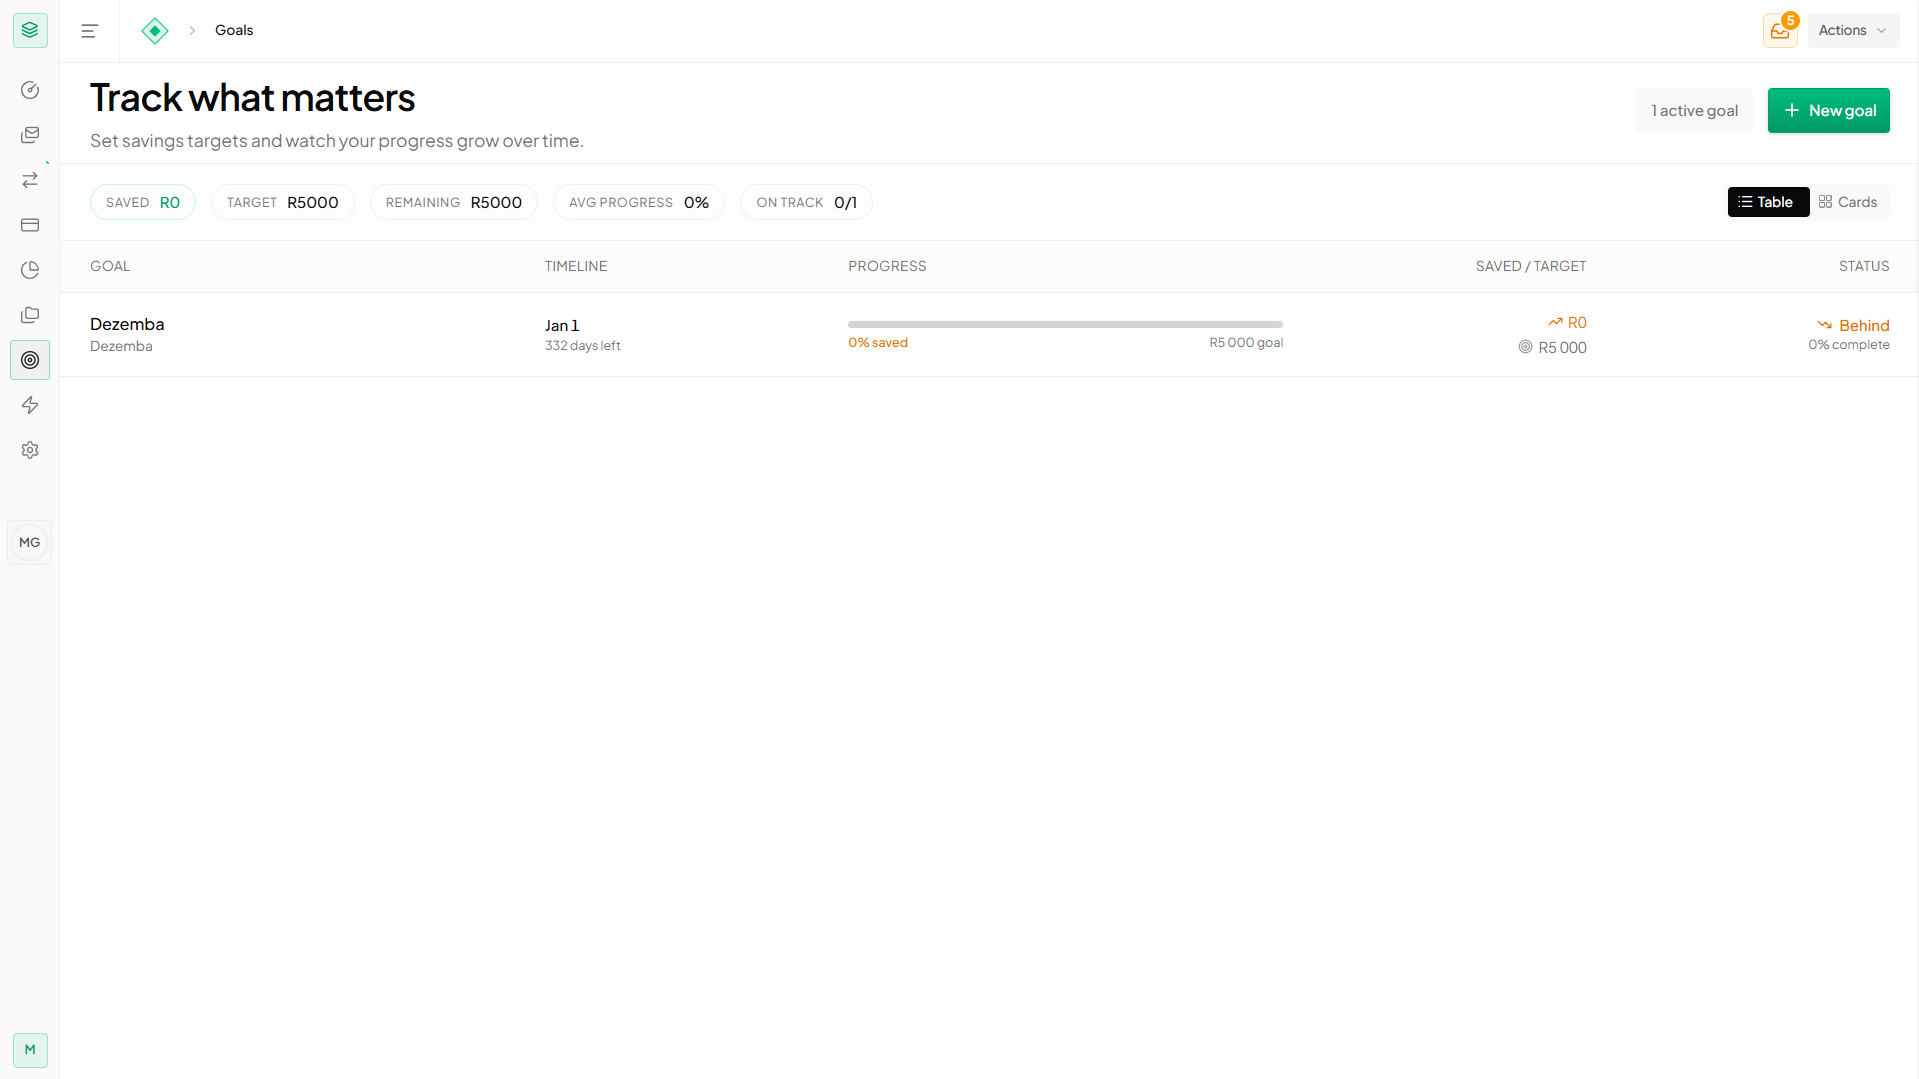Keep Table view selected for goals
The height and width of the screenshot is (1079, 1919).
click(x=1767, y=202)
